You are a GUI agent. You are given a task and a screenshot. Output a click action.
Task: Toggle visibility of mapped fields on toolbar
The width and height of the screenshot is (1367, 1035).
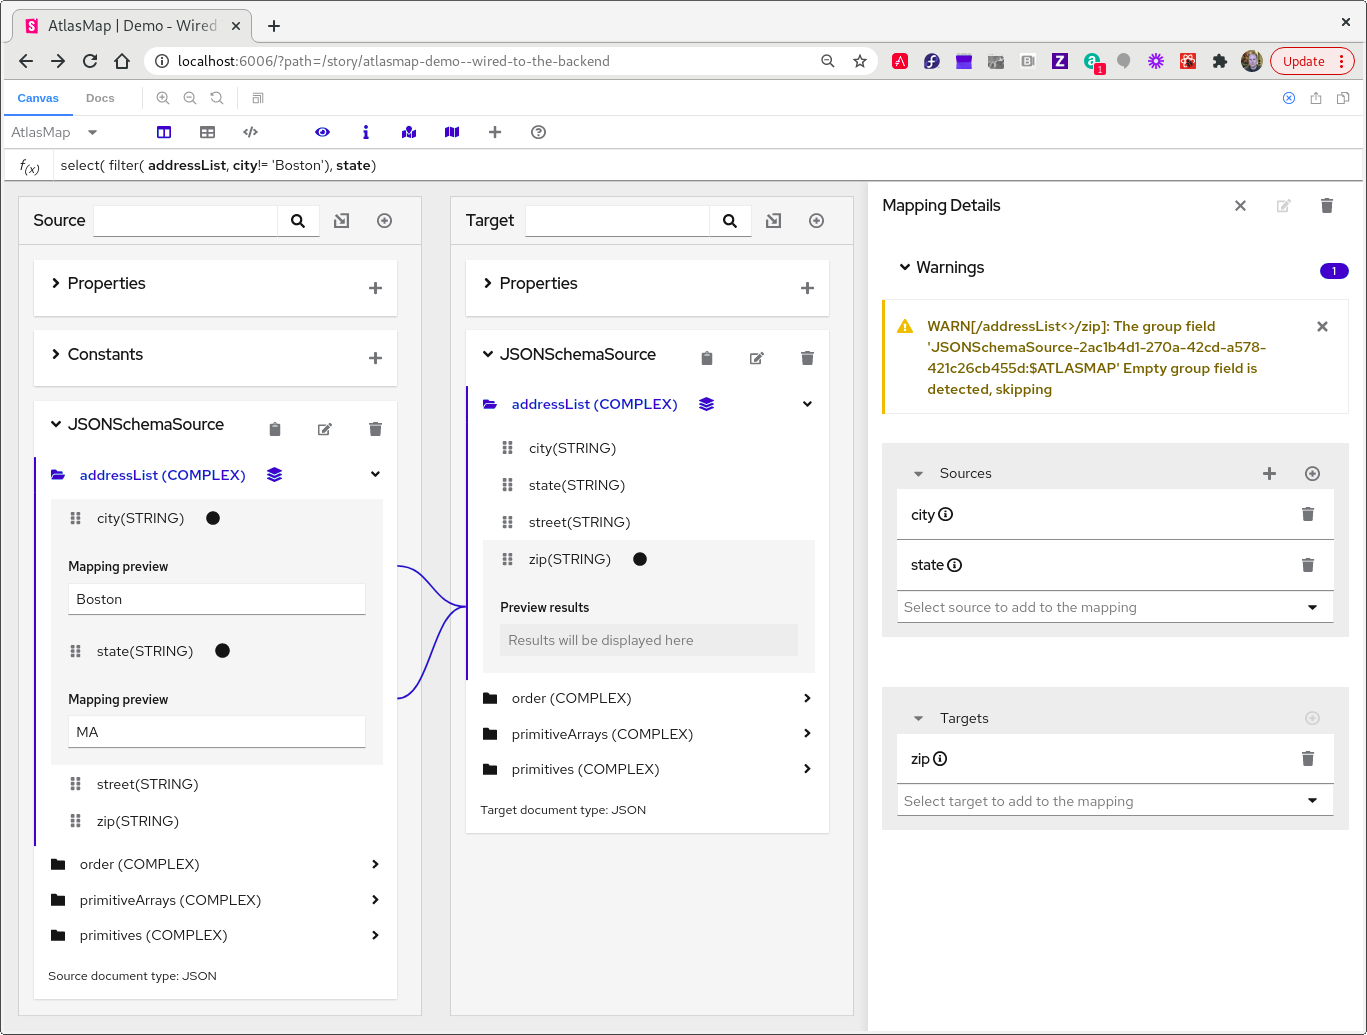[408, 131]
